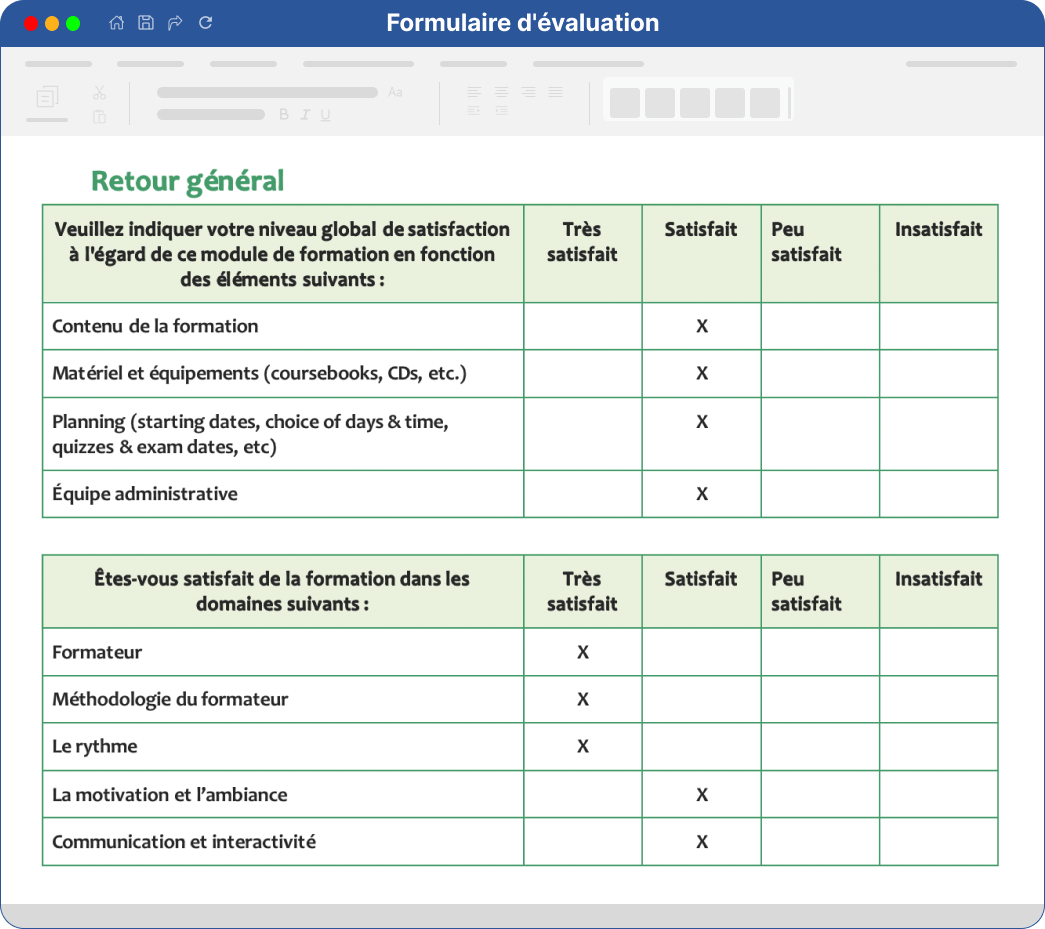Click 'Très satisfait' header in the second table

coord(582,591)
